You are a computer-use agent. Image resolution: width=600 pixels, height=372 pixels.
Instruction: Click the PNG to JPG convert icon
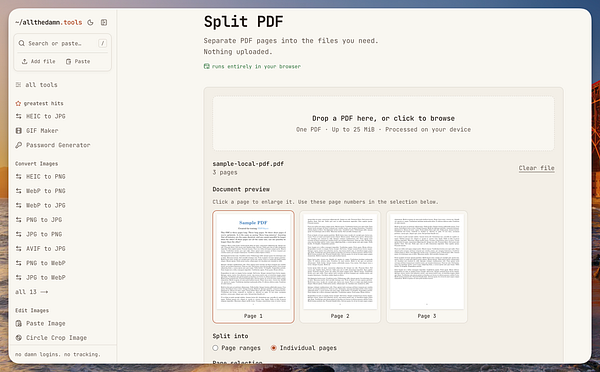(18, 220)
